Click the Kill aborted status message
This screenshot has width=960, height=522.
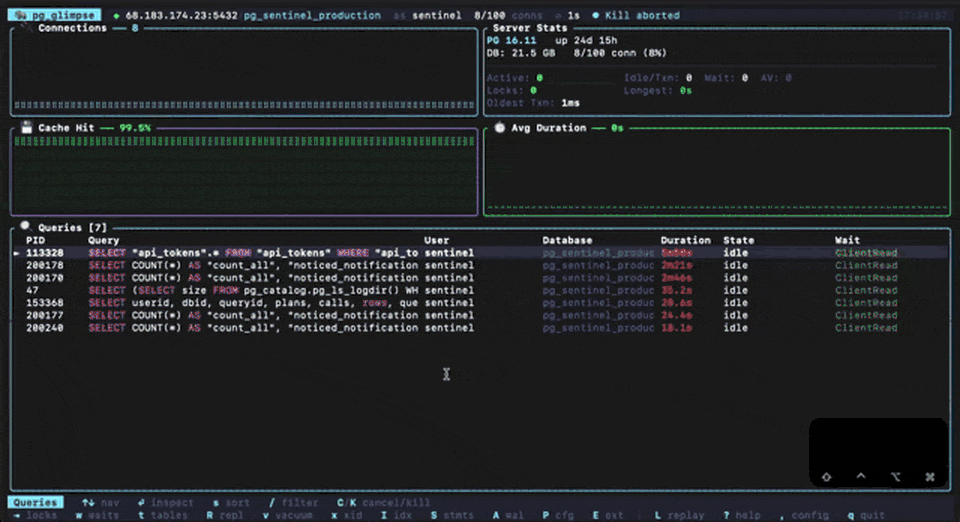[642, 15]
